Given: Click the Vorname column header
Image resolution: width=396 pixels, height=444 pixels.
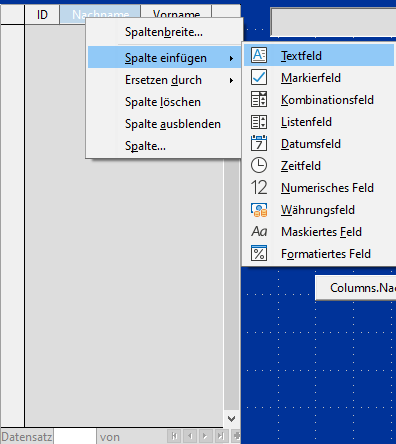Looking at the screenshot, I should tap(176, 14).
